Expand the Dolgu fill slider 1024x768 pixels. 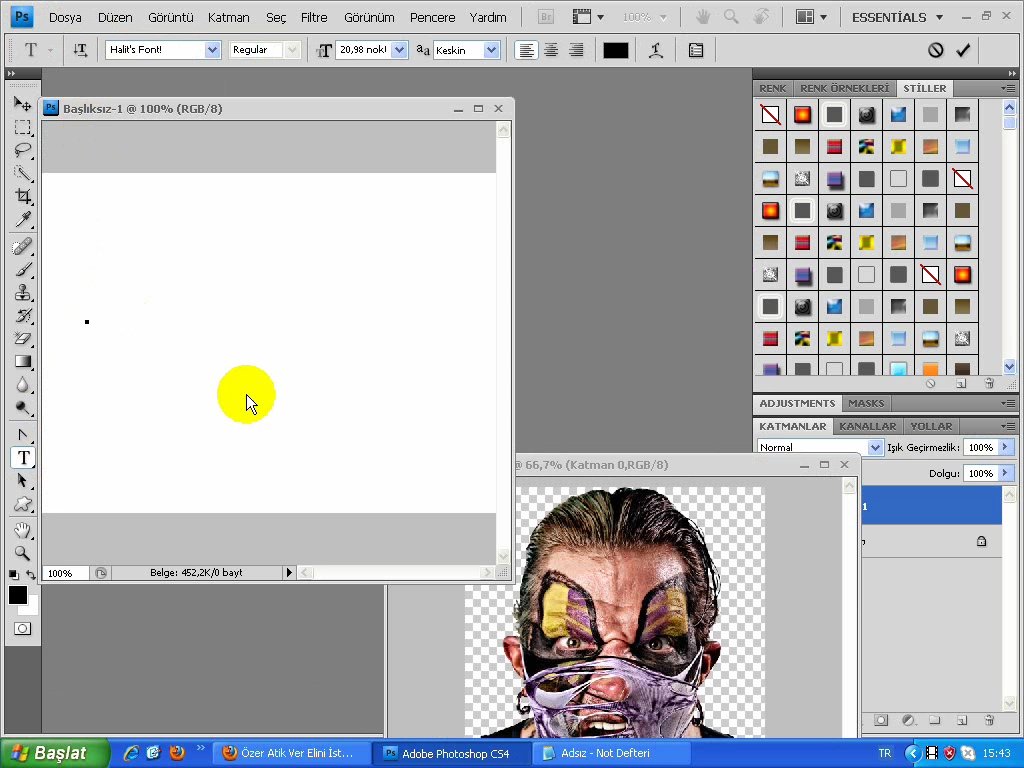tap(1006, 473)
